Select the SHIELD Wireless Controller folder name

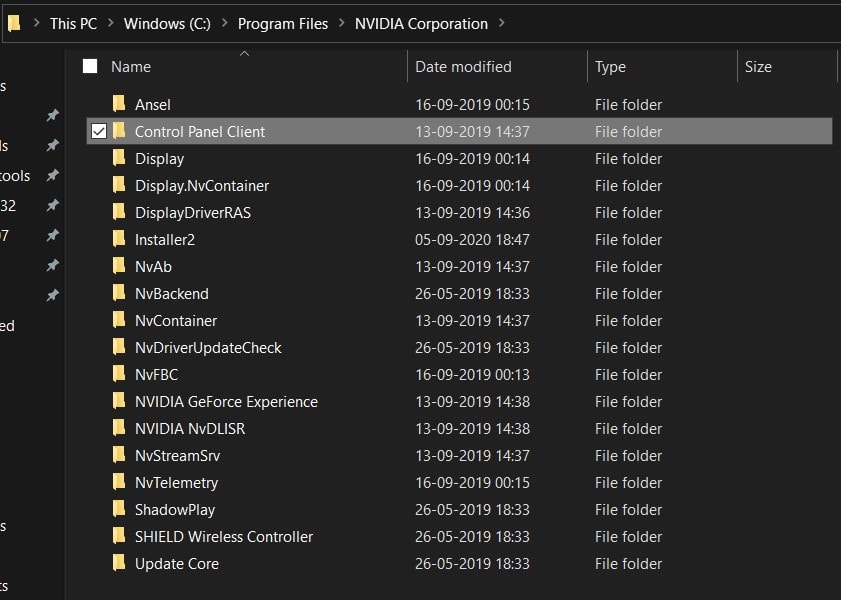point(224,536)
